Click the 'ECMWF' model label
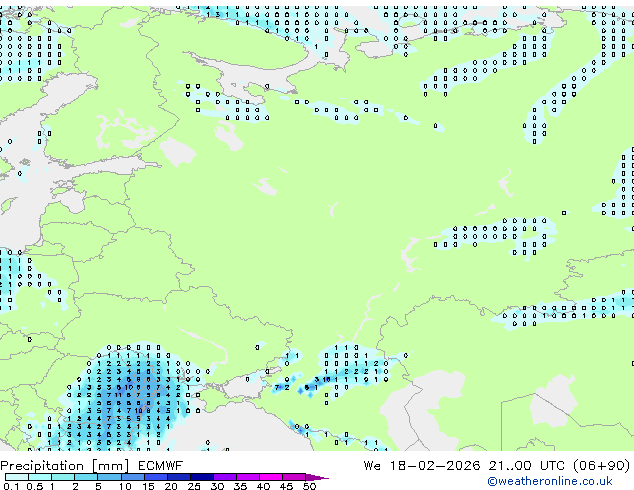This screenshot has height=490, width=634. click(x=160, y=466)
